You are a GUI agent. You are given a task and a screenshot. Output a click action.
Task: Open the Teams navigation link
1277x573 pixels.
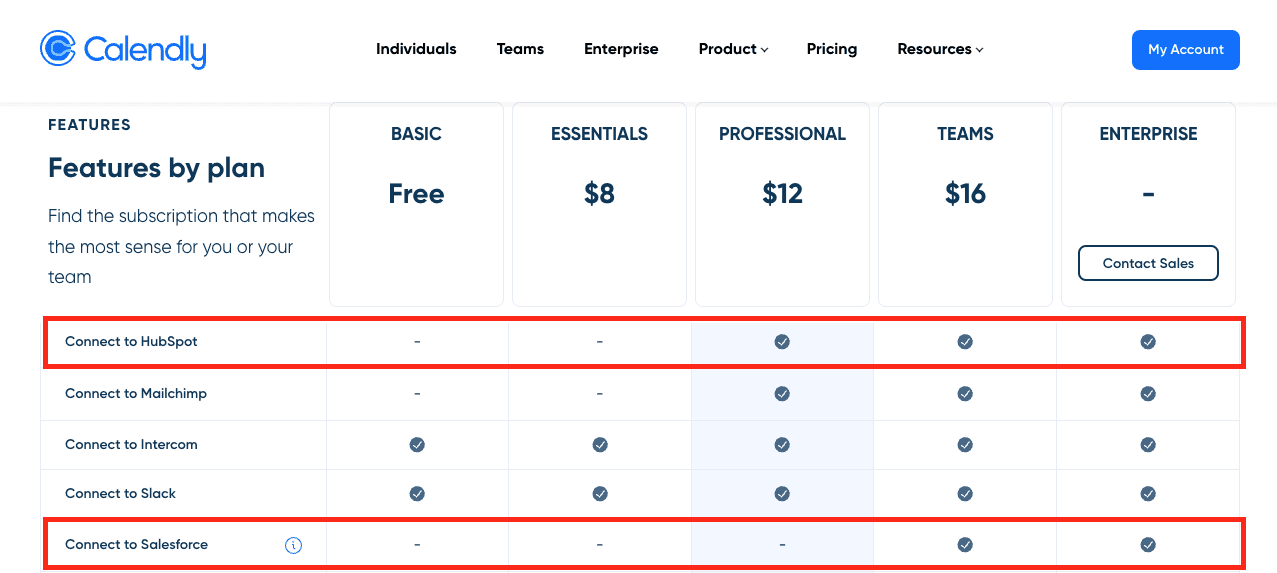pos(520,49)
